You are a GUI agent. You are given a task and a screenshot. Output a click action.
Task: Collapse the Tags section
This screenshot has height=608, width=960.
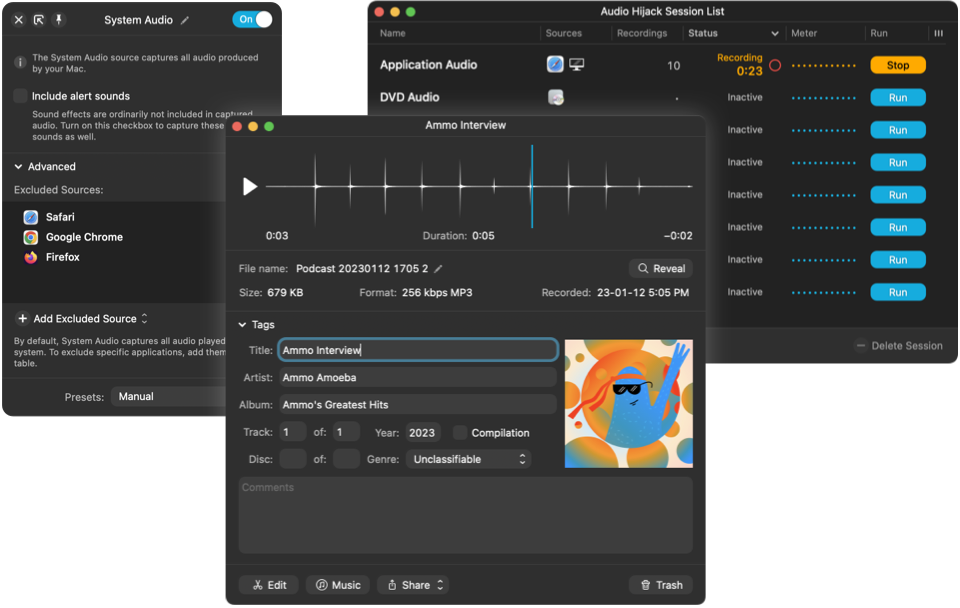click(242, 325)
